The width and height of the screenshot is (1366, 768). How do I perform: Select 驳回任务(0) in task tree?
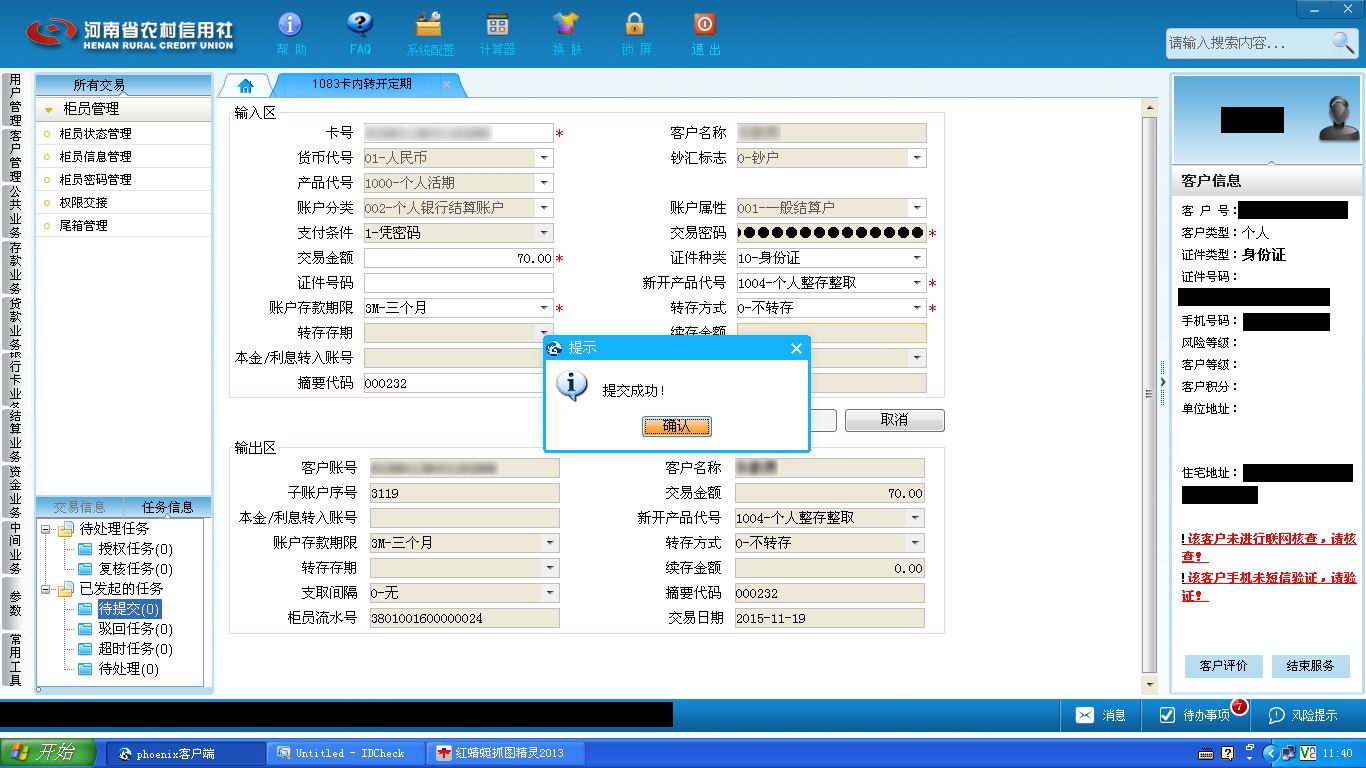(135, 629)
